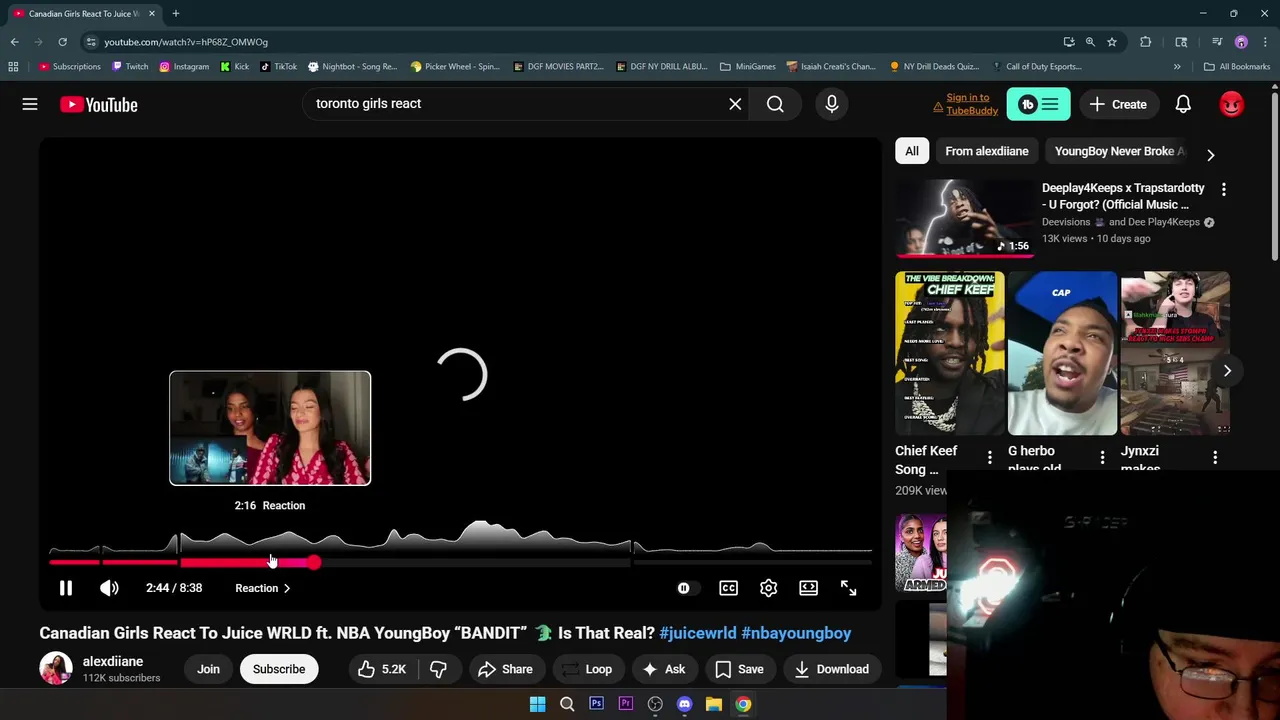This screenshot has height=720, width=1280.
Task: Open the Create button
Action: coord(1118,104)
